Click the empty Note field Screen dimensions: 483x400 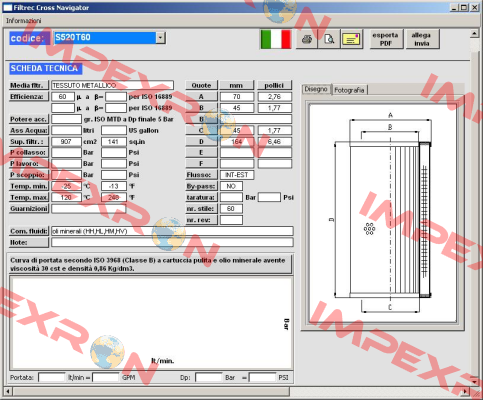(172, 242)
